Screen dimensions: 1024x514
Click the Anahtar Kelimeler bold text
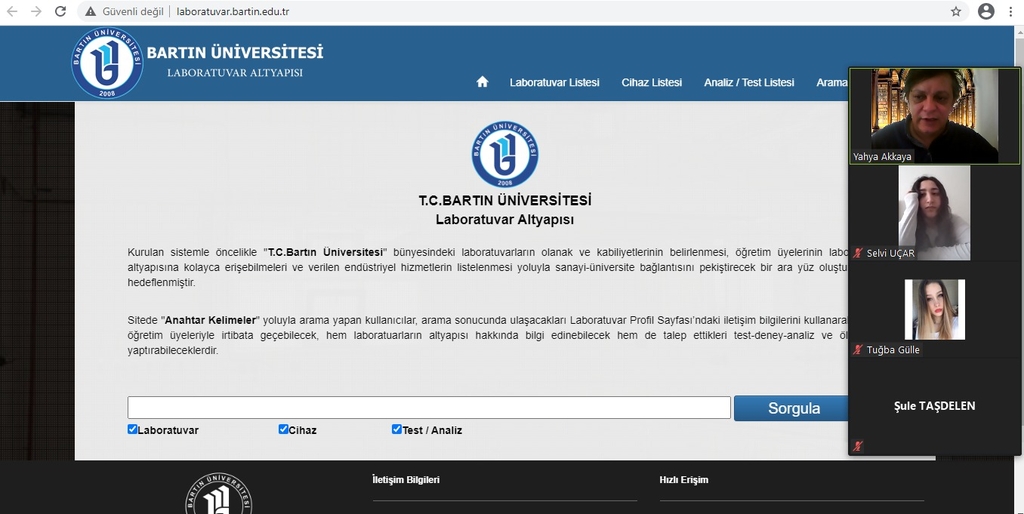click(212, 320)
